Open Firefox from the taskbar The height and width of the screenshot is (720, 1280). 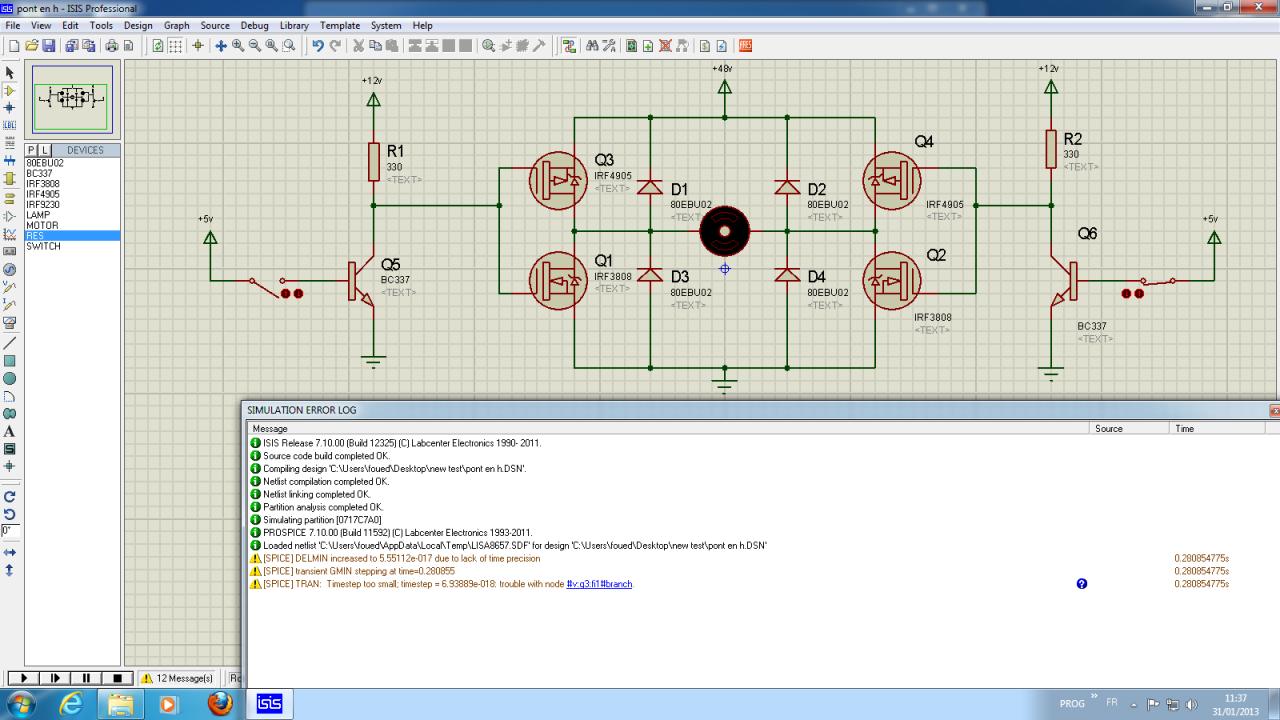coord(220,704)
